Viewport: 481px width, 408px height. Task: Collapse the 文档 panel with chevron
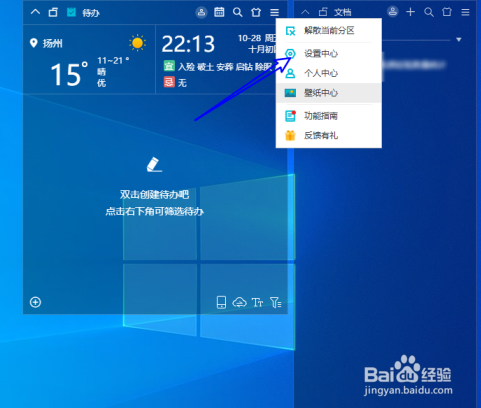(305, 12)
